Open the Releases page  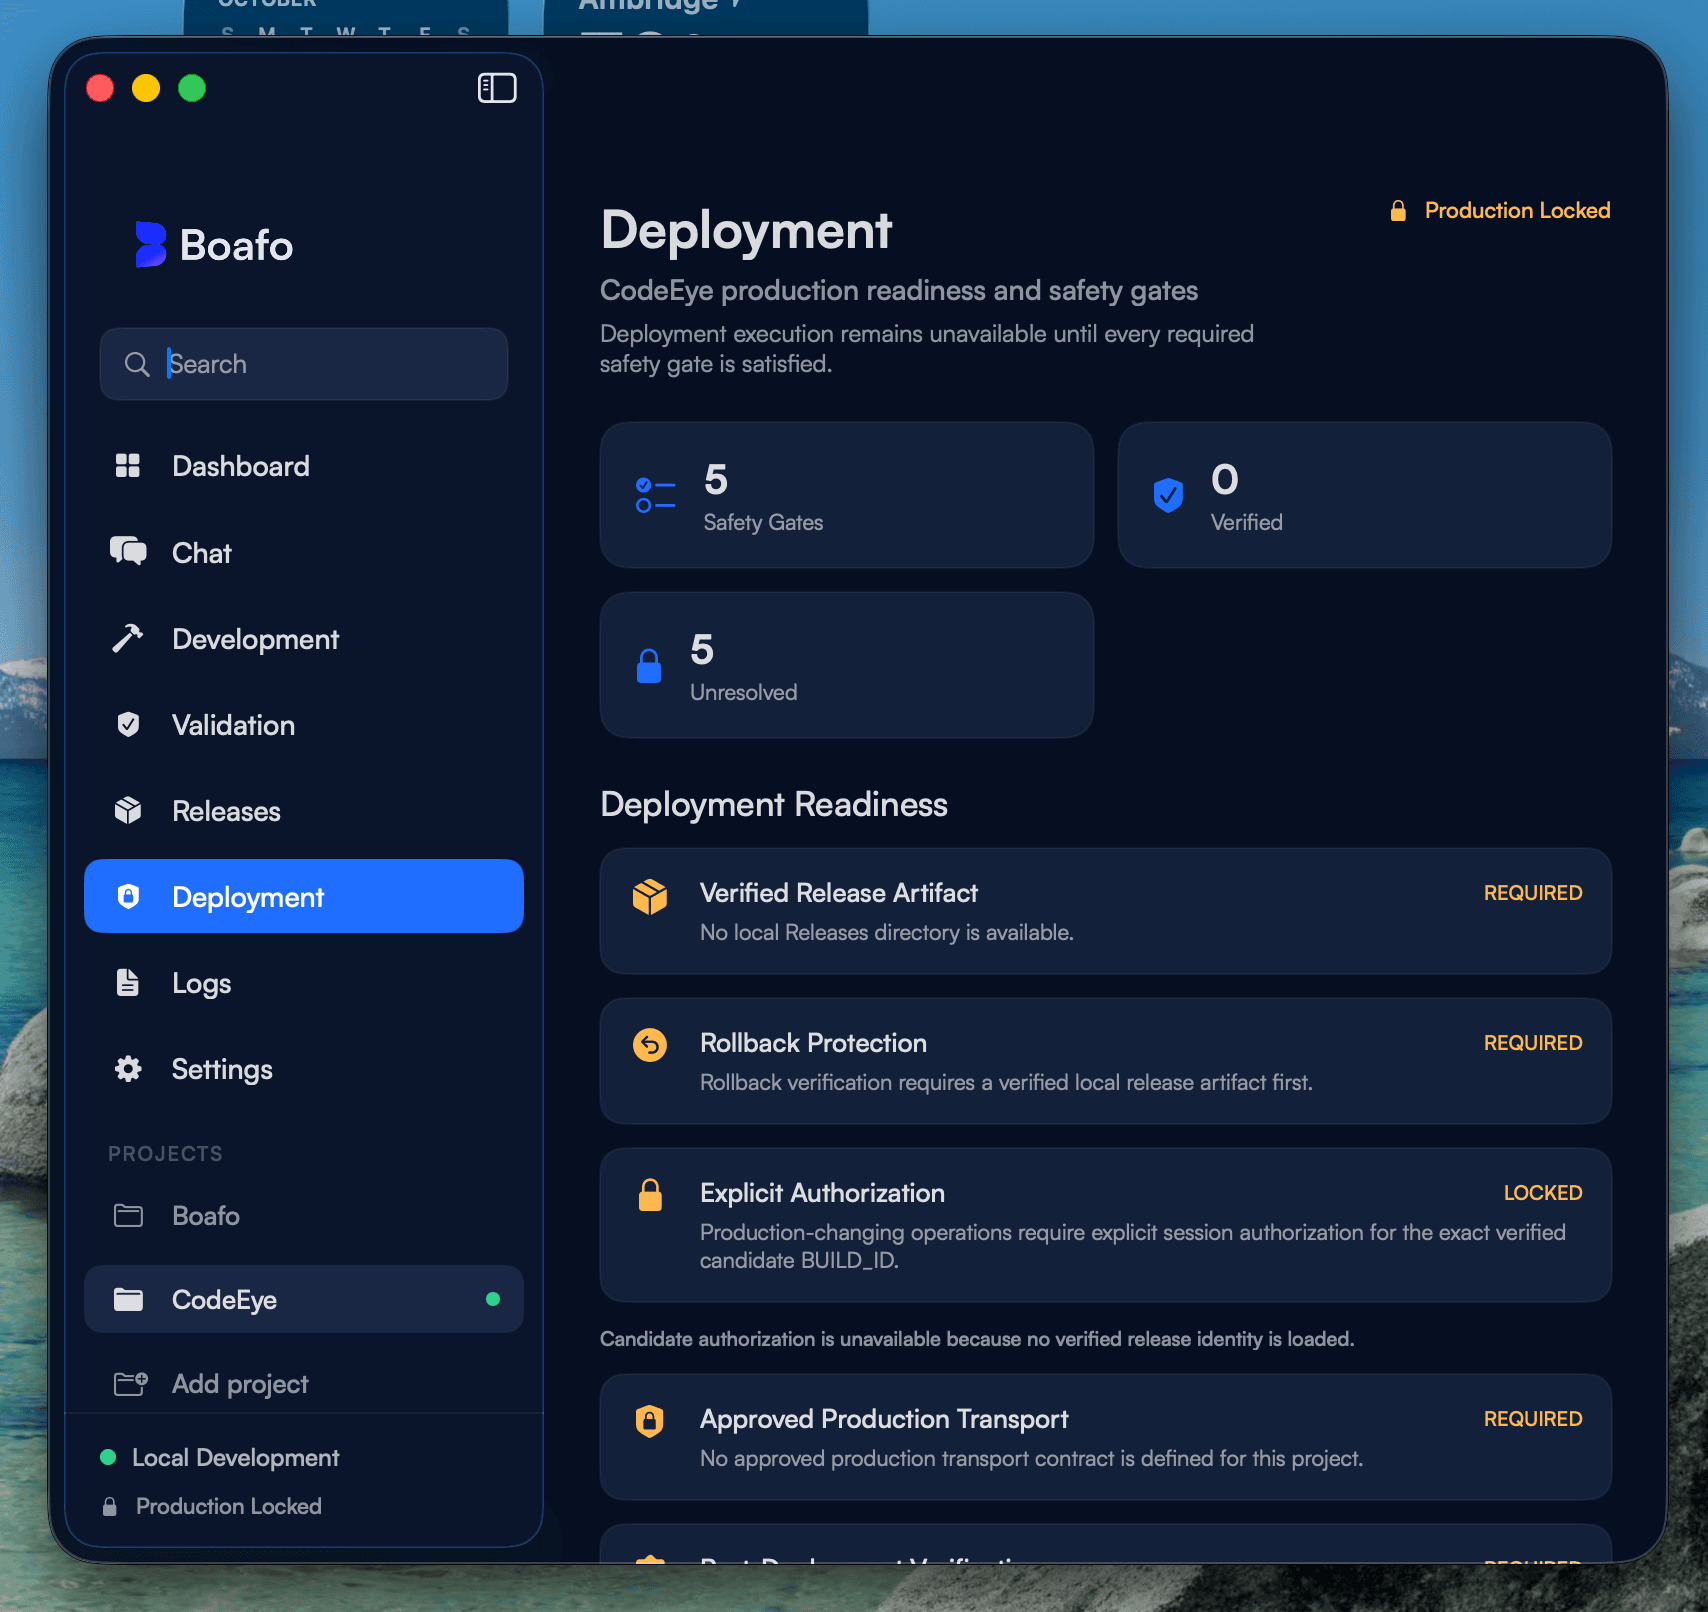click(x=304, y=810)
